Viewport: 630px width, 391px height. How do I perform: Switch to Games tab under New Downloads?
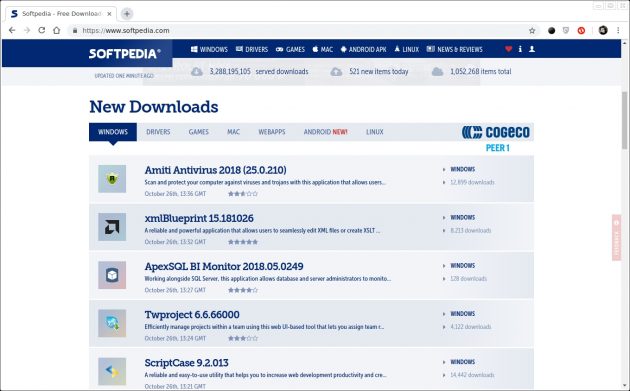(x=198, y=132)
